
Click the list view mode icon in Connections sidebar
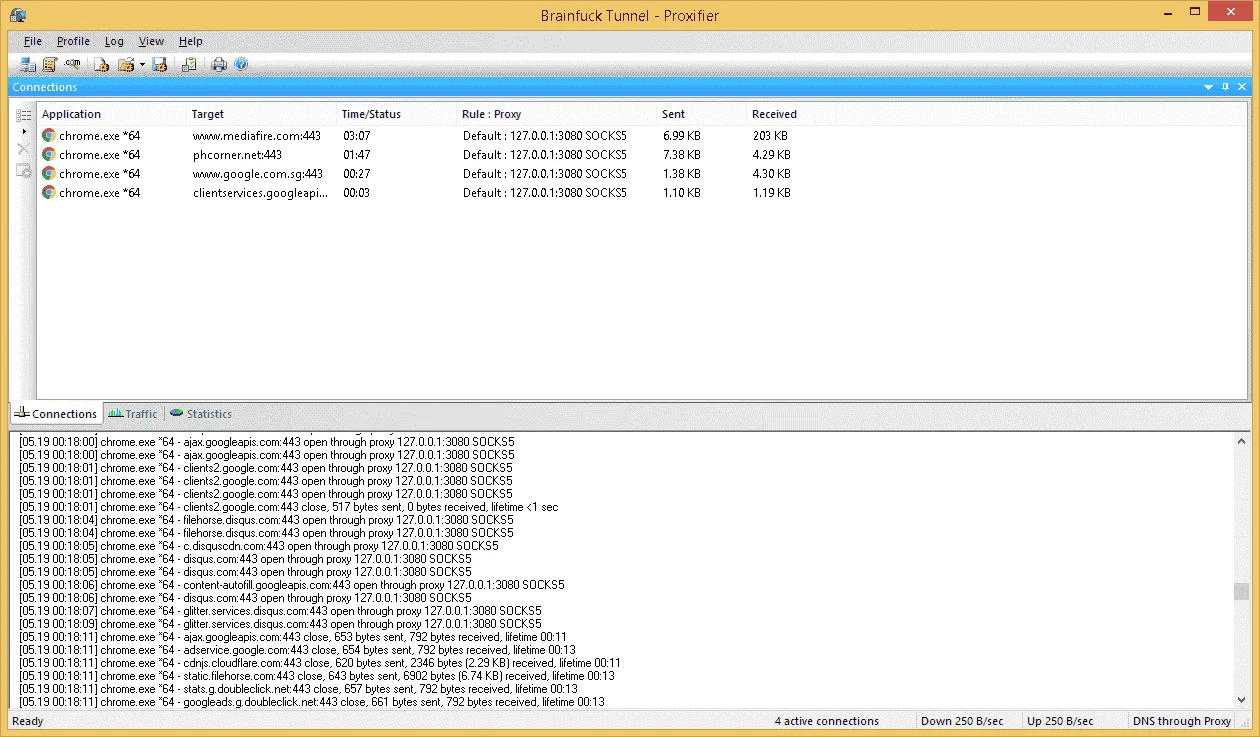(24, 115)
